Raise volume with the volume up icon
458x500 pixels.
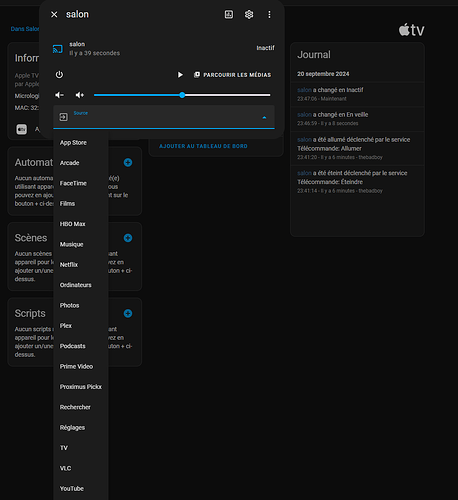pos(80,95)
